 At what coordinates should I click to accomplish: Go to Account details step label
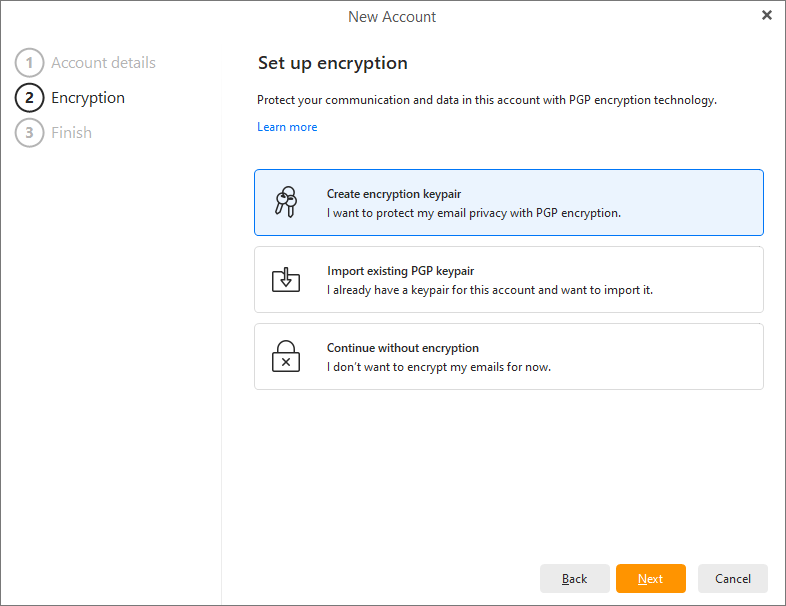pyautogui.click(x=103, y=63)
